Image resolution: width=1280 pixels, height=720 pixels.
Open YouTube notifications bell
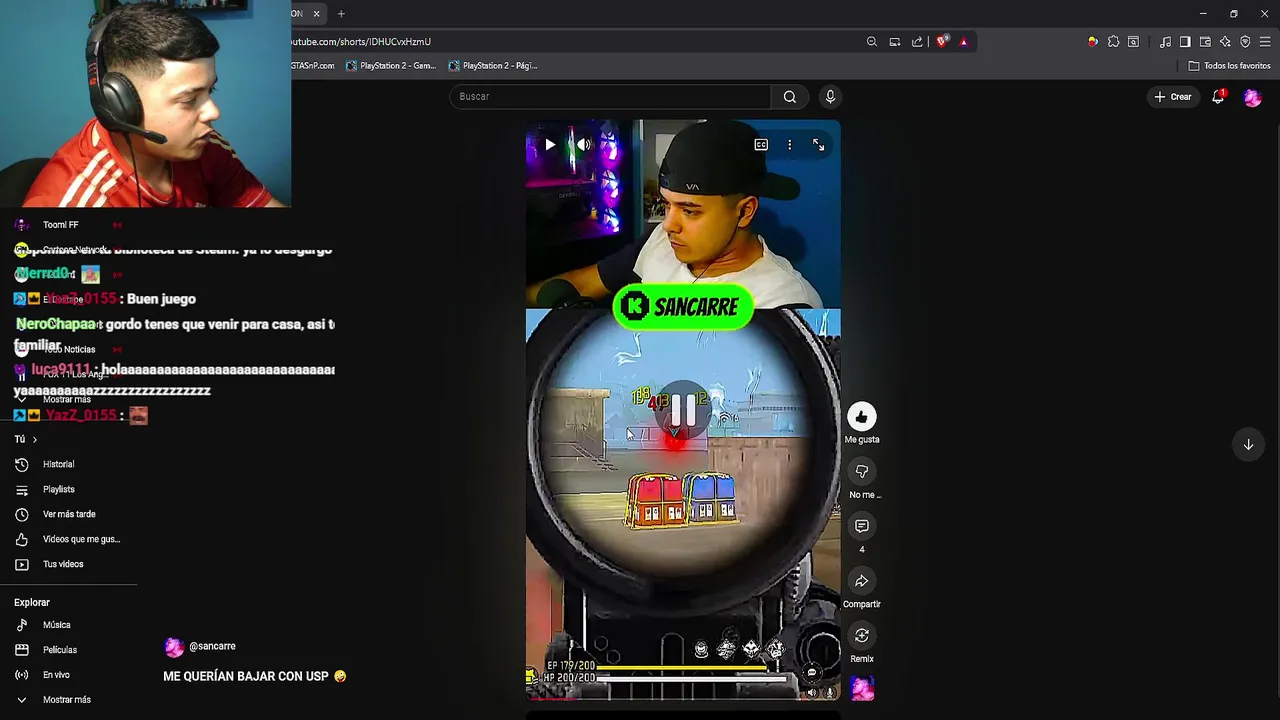pos(1218,97)
